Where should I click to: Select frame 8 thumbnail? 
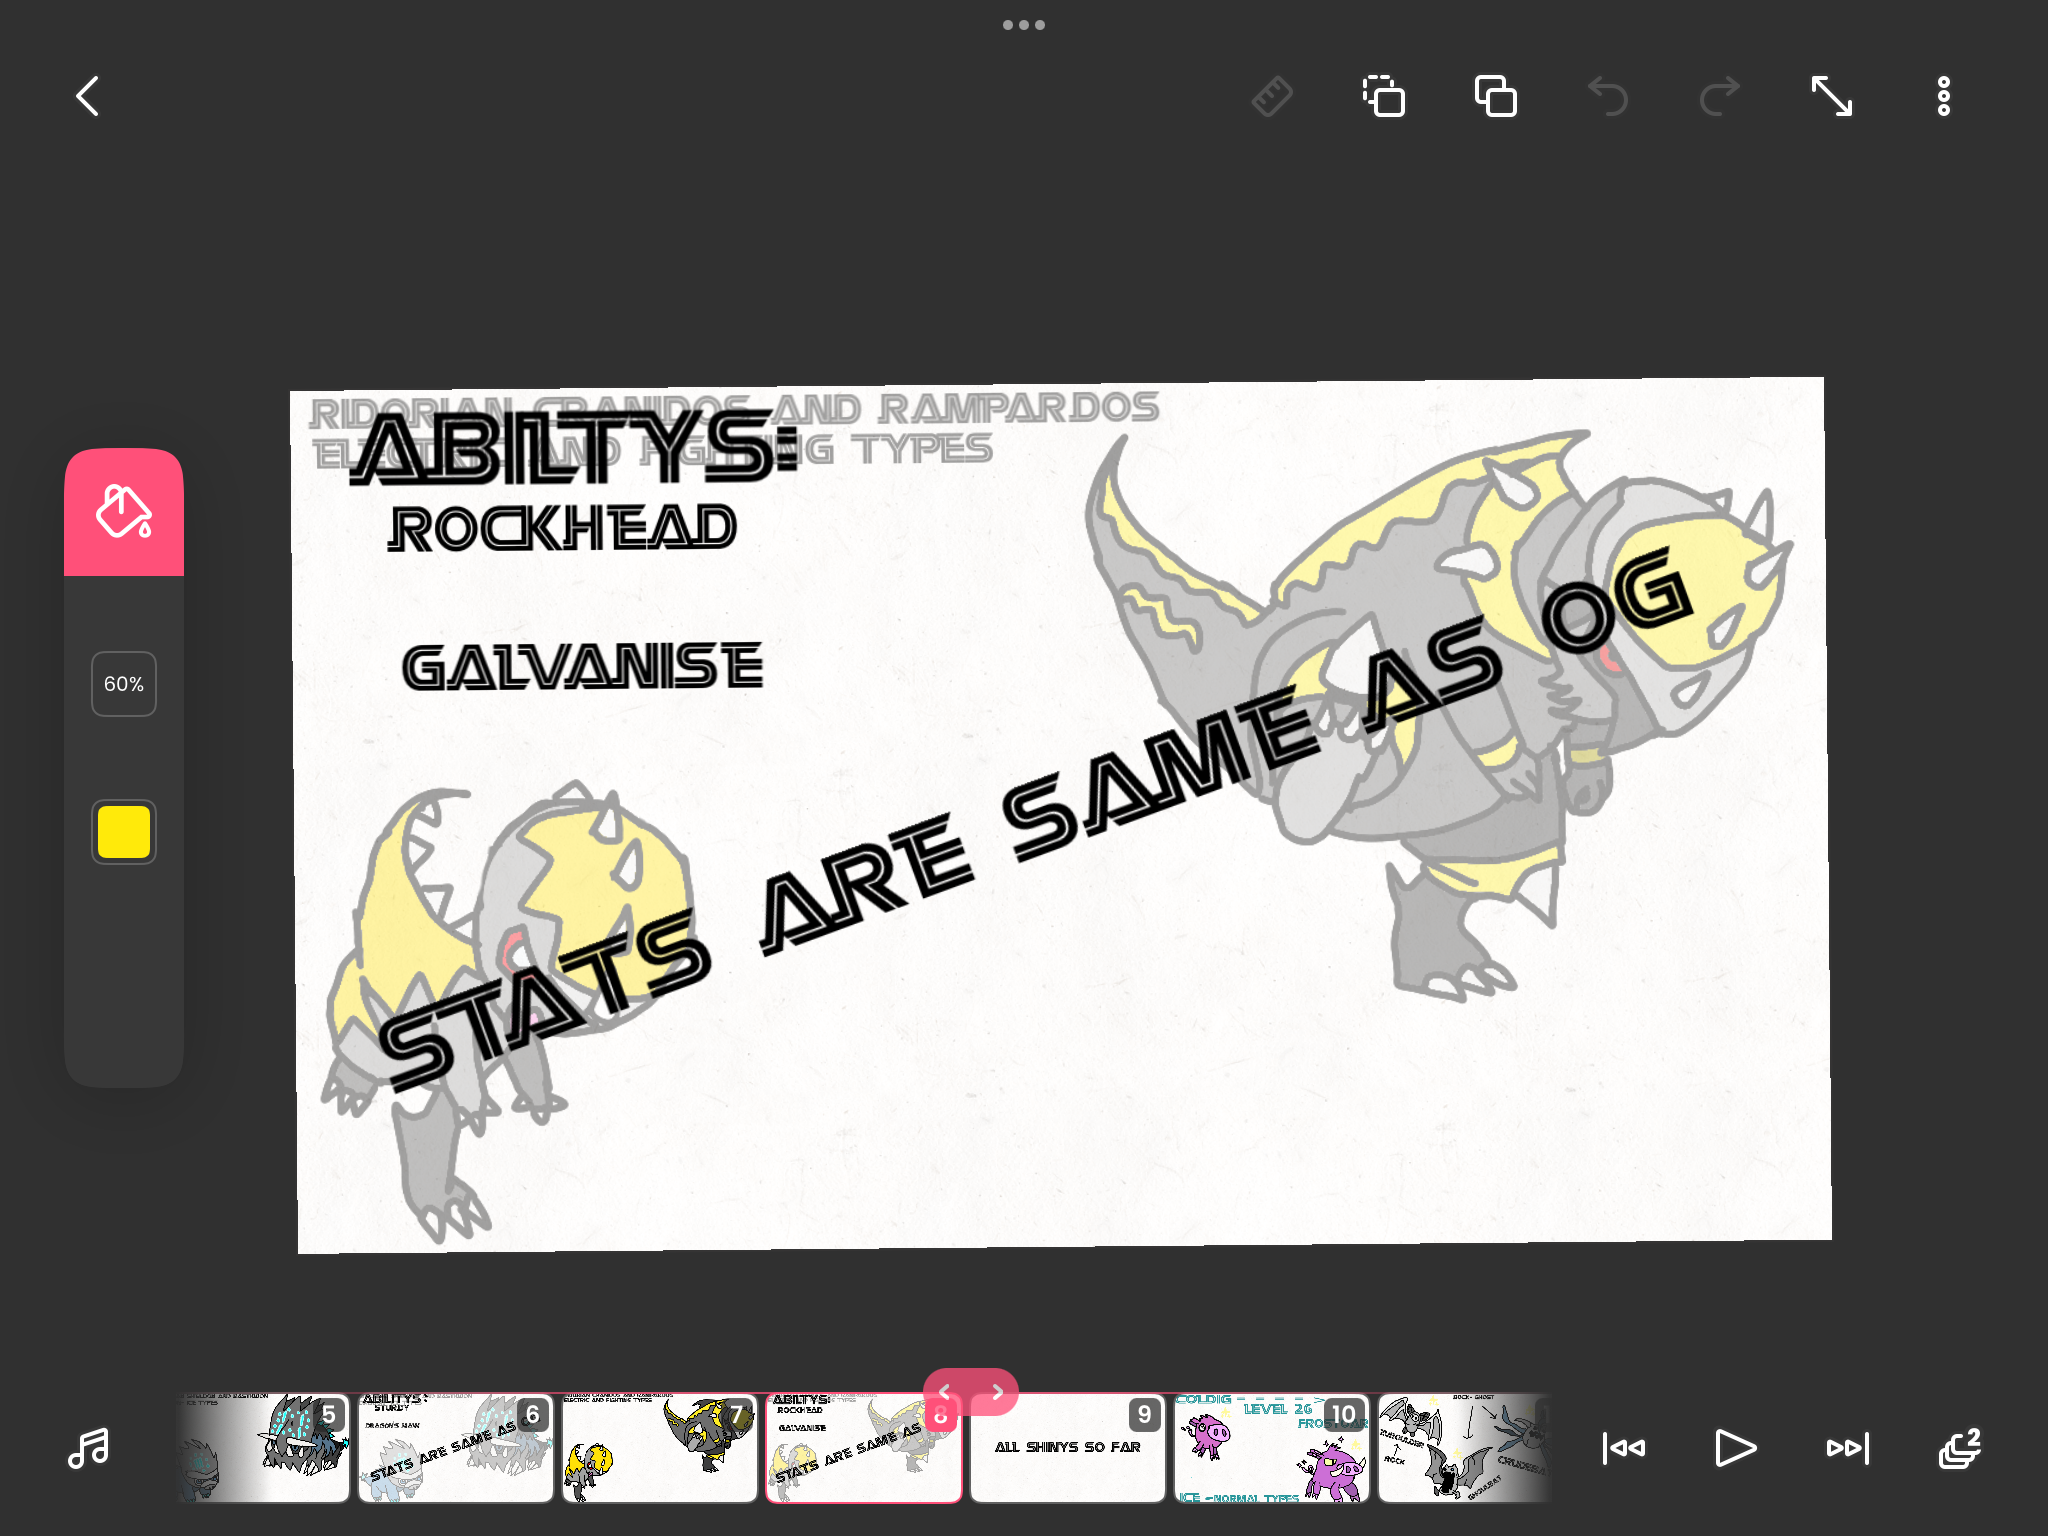tap(864, 1448)
